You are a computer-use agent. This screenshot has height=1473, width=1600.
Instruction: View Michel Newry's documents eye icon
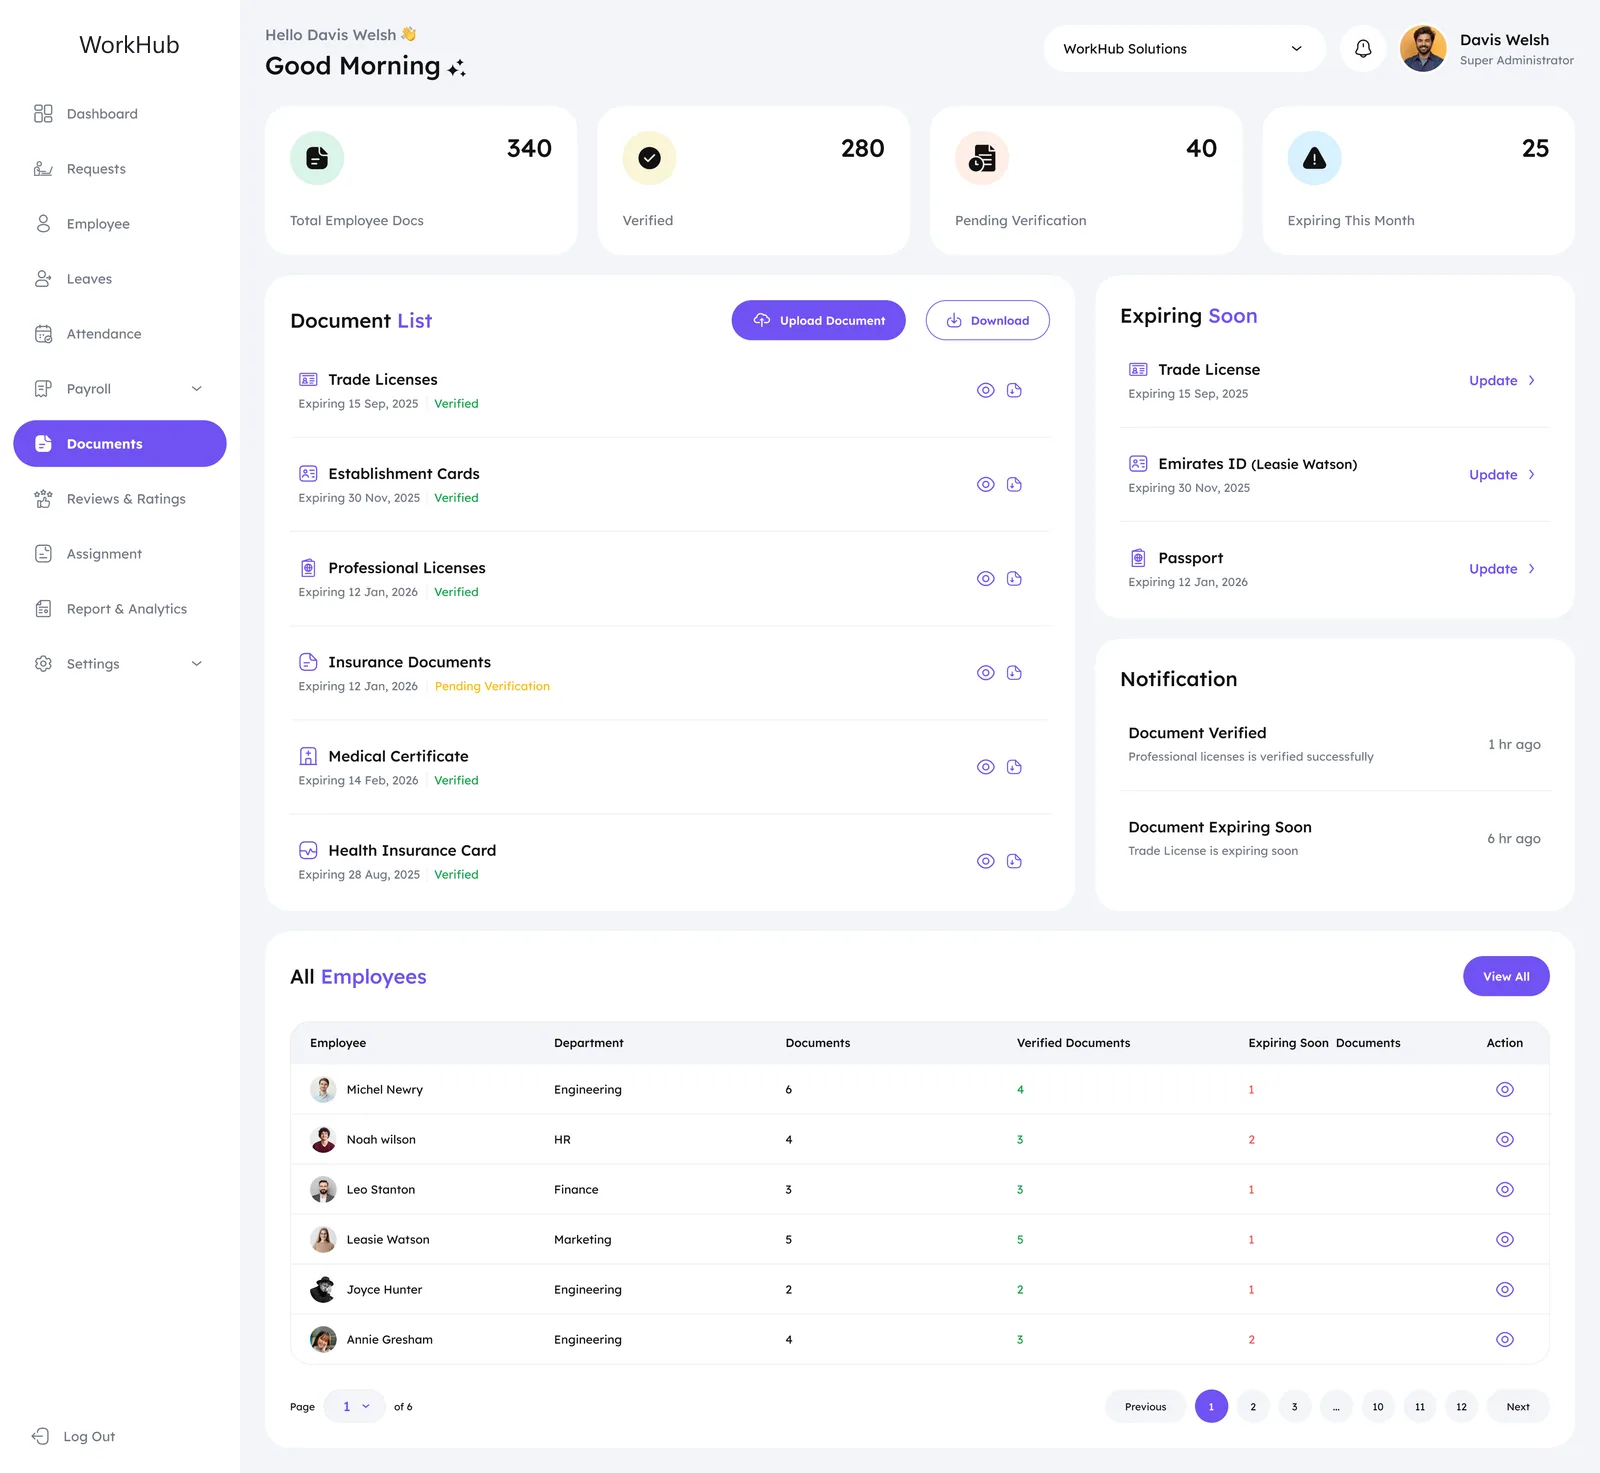(x=1505, y=1089)
